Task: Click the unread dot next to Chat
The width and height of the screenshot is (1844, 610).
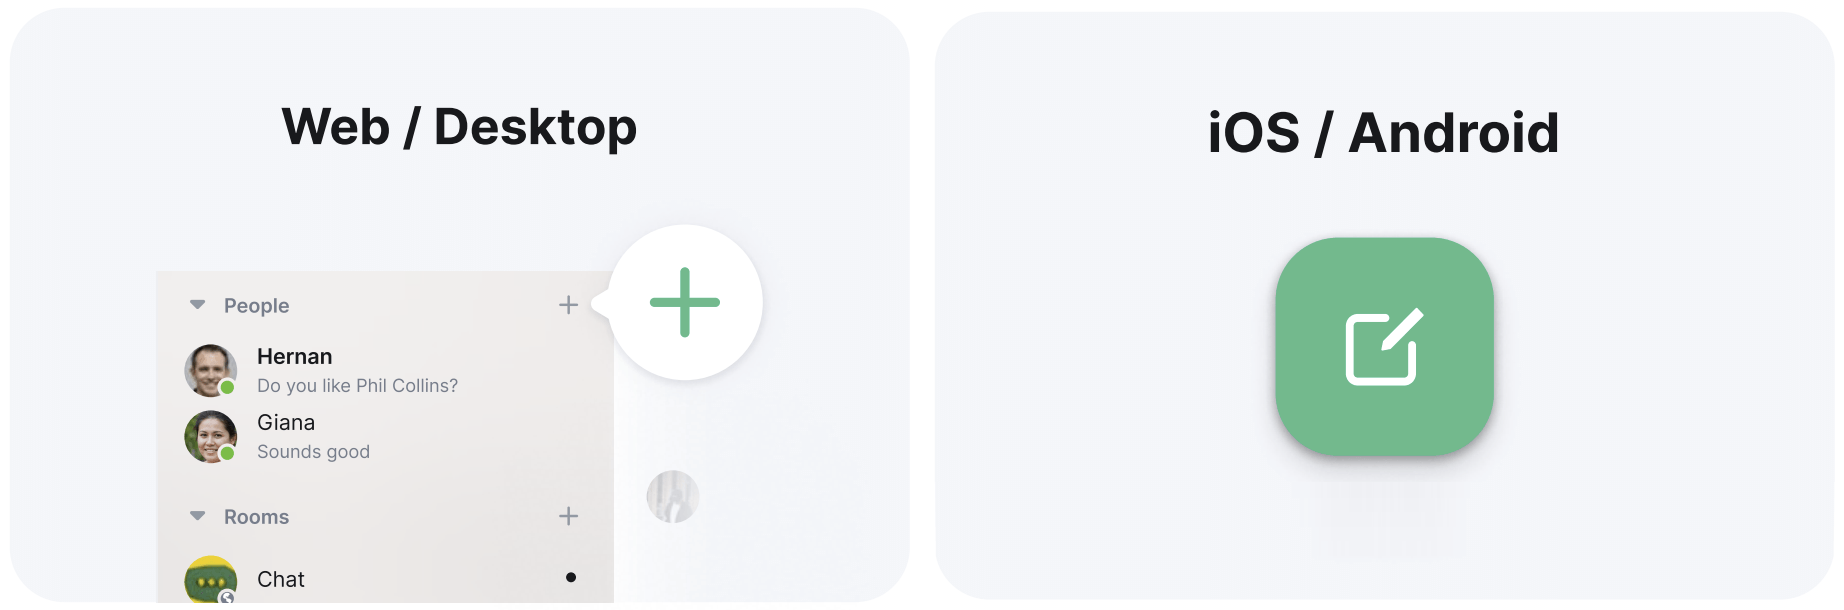Action: point(571,577)
